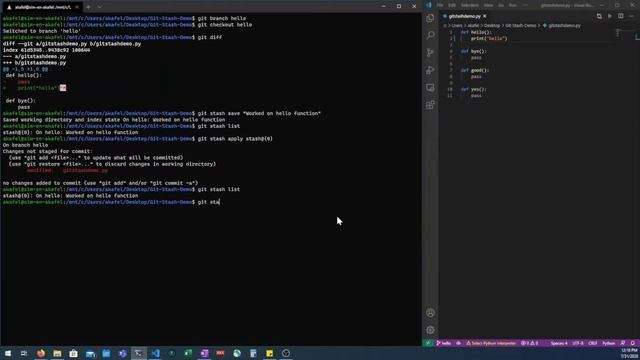This screenshot has width=640, height=360.
Task: Click the green remote indicator in status bar
Action: 428,343
